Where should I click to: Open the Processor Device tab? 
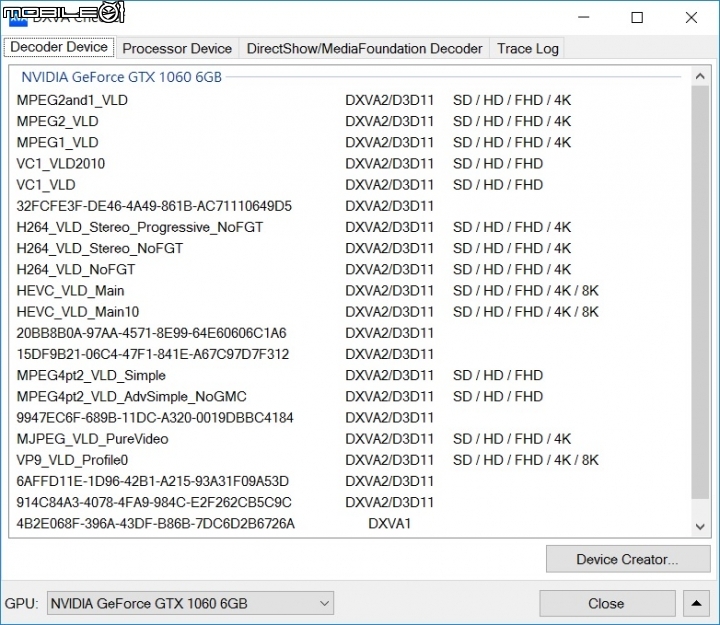pos(177,48)
